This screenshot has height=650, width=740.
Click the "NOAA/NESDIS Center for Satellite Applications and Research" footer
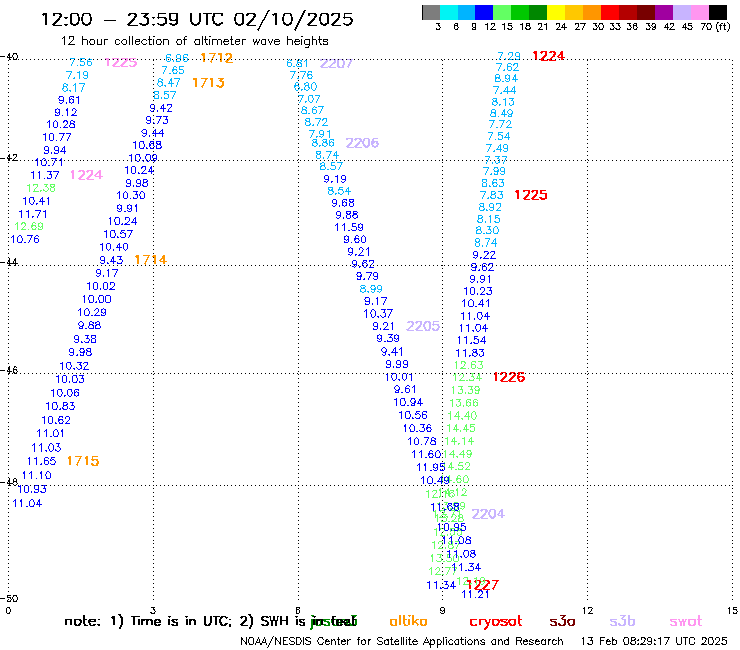[x=402, y=642]
